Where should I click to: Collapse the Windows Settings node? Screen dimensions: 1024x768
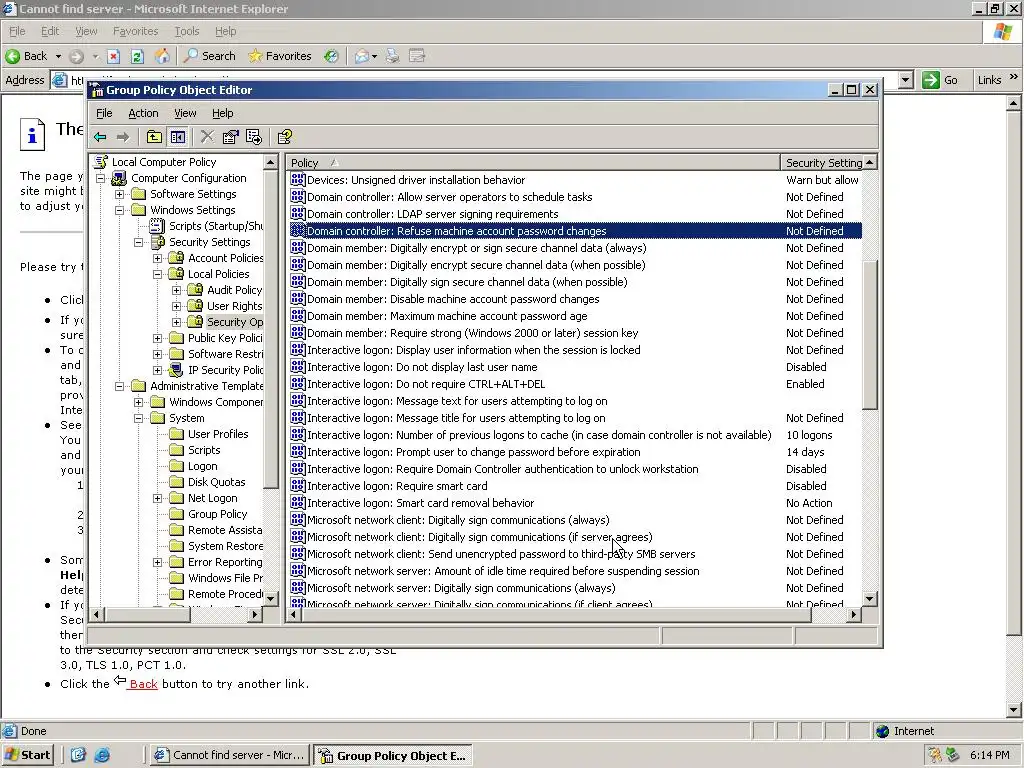point(120,210)
